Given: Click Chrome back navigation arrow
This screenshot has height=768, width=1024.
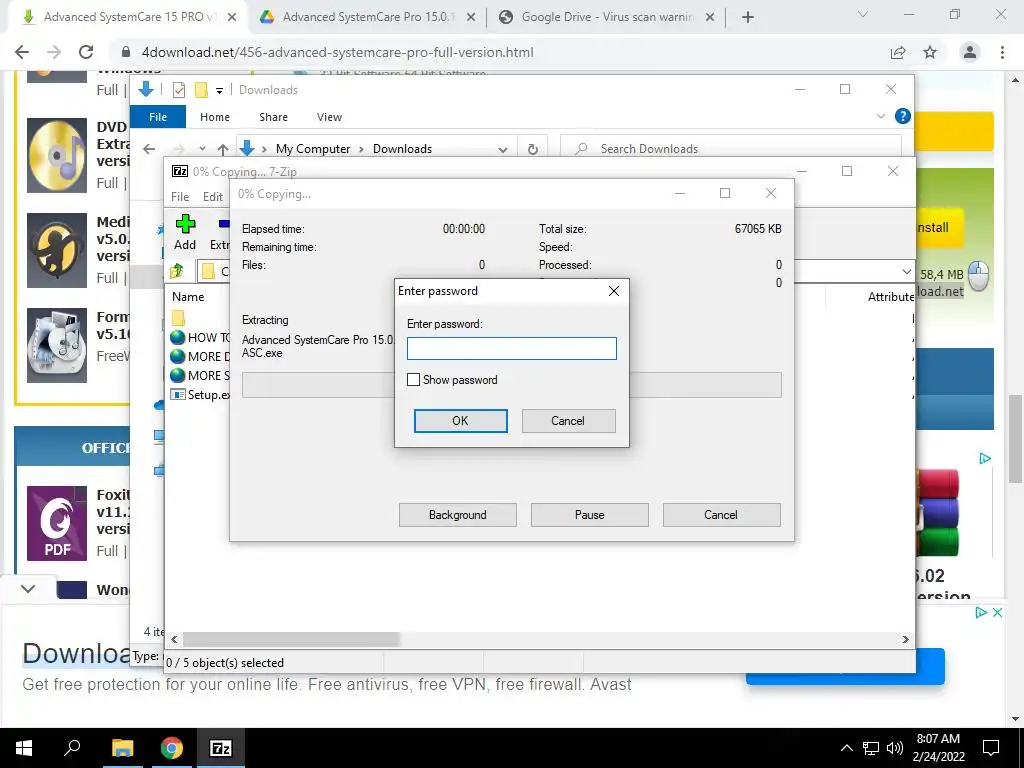Looking at the screenshot, I should pos(22,52).
